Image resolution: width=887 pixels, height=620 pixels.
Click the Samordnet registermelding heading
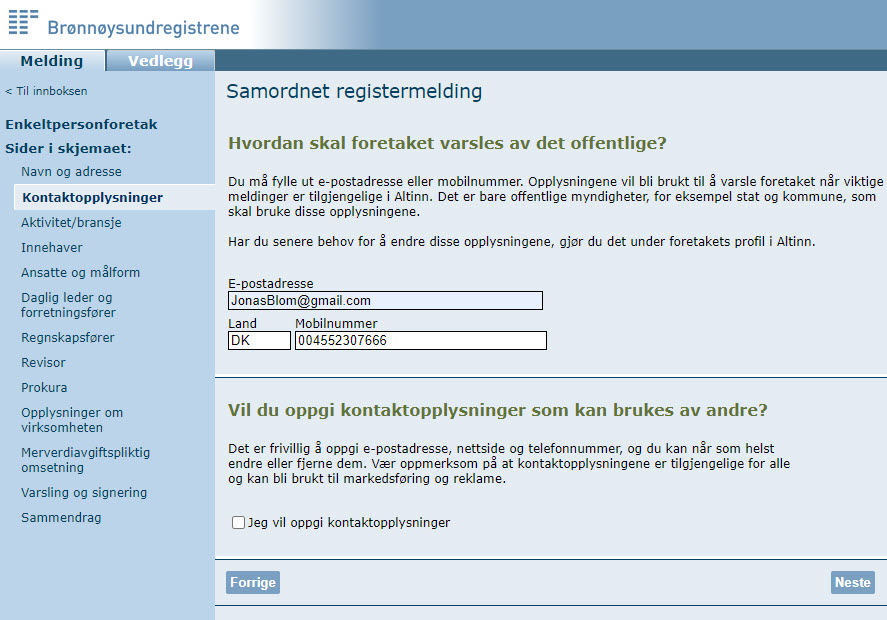tap(354, 91)
